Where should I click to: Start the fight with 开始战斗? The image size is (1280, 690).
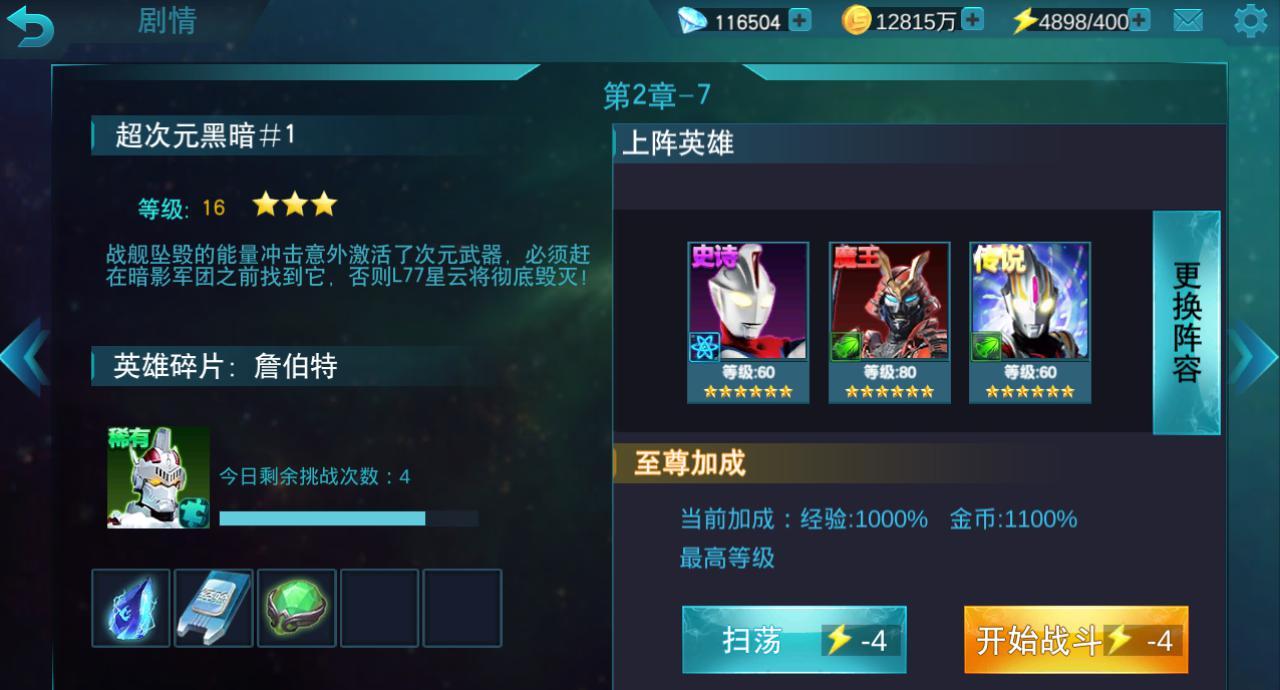[x=1076, y=640]
